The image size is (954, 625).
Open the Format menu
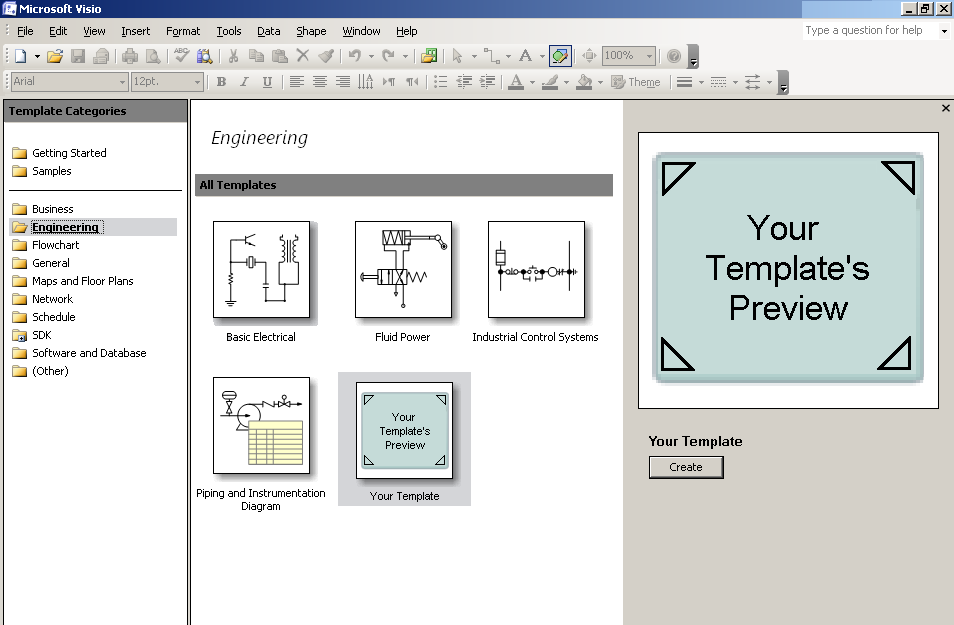[183, 31]
